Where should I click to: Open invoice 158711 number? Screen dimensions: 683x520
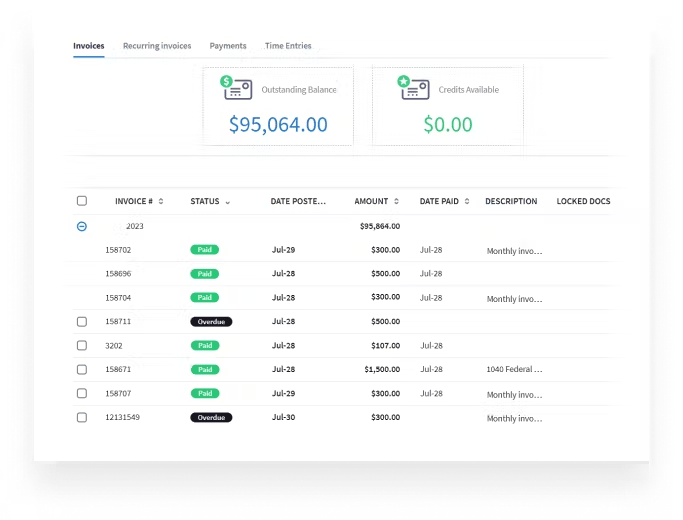pos(118,321)
